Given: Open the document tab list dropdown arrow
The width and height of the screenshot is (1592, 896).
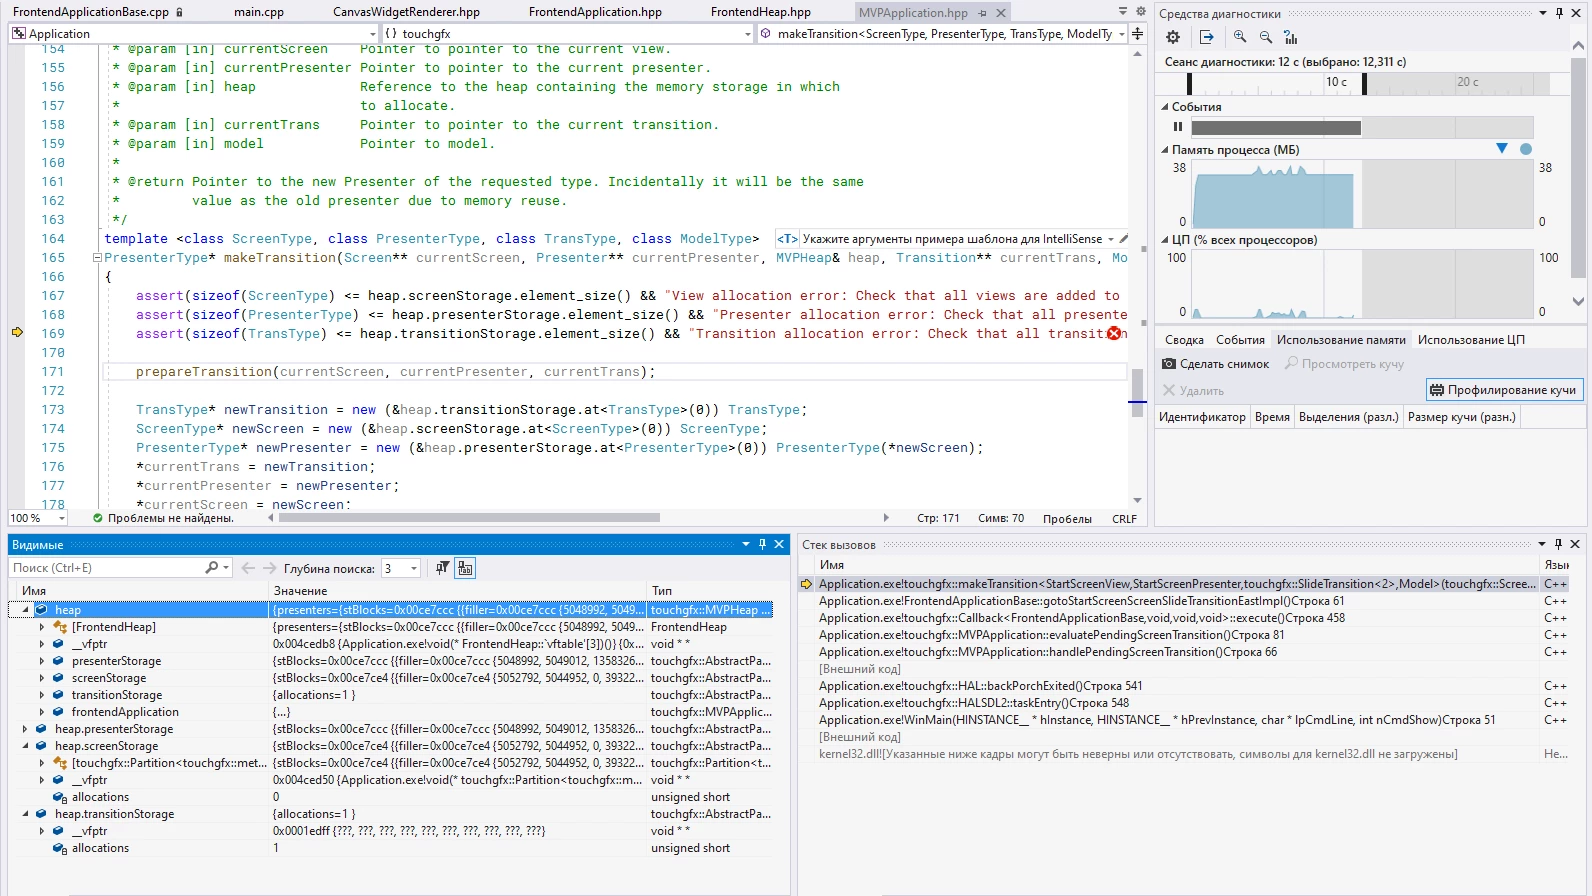Looking at the screenshot, I should click(1123, 11).
